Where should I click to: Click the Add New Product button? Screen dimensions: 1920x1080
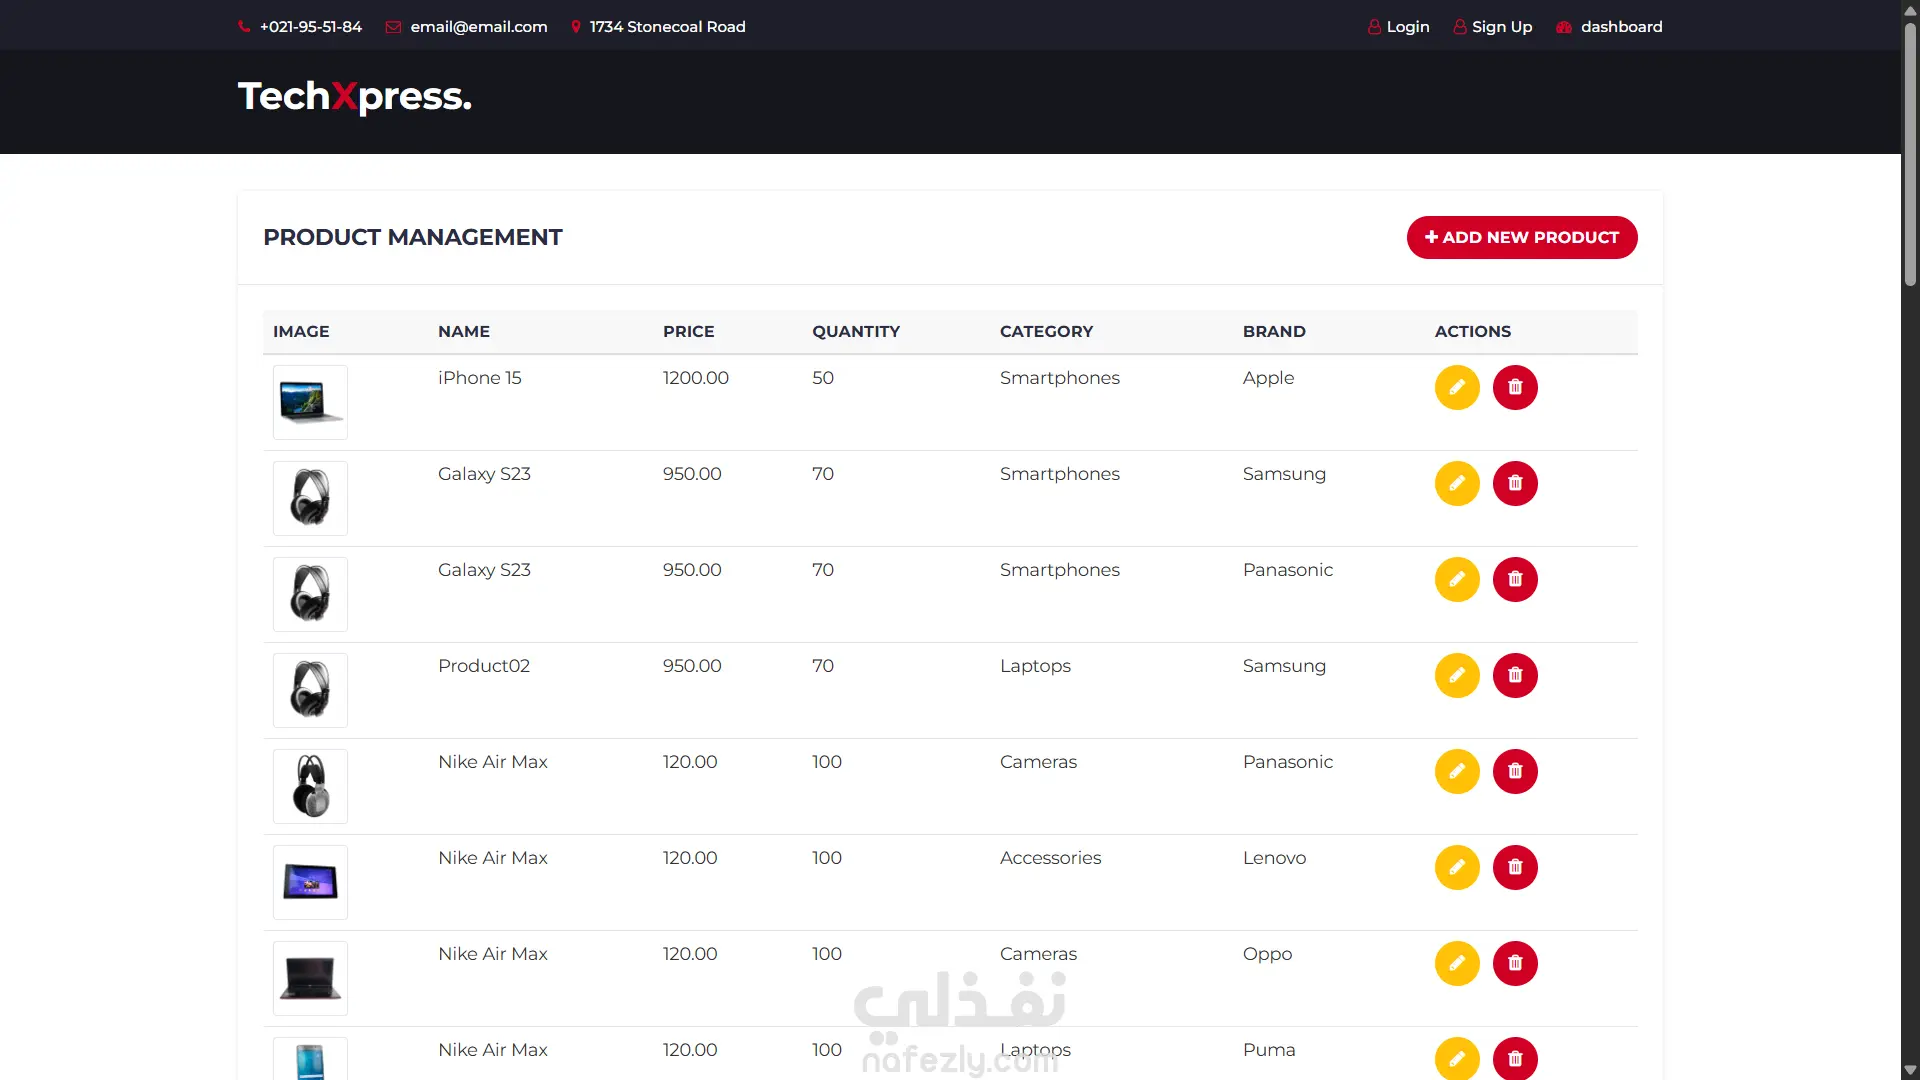[x=1521, y=237]
